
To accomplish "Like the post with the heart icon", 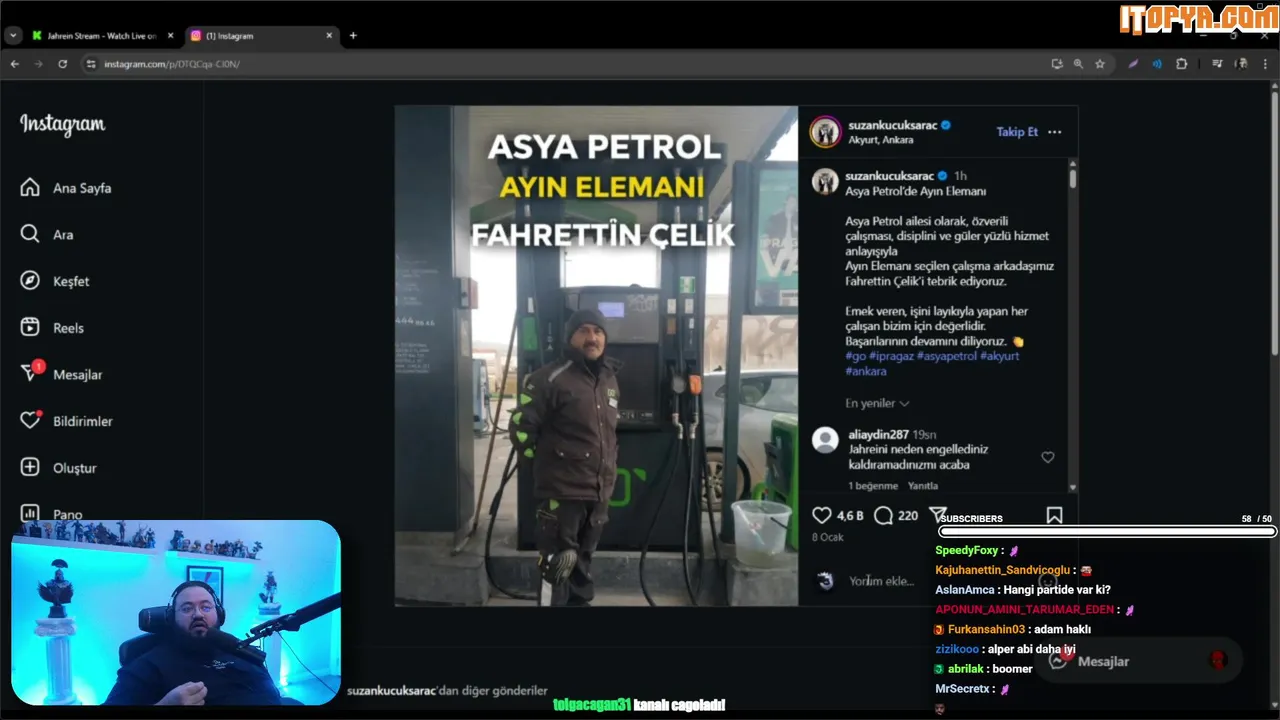I will (821, 515).
